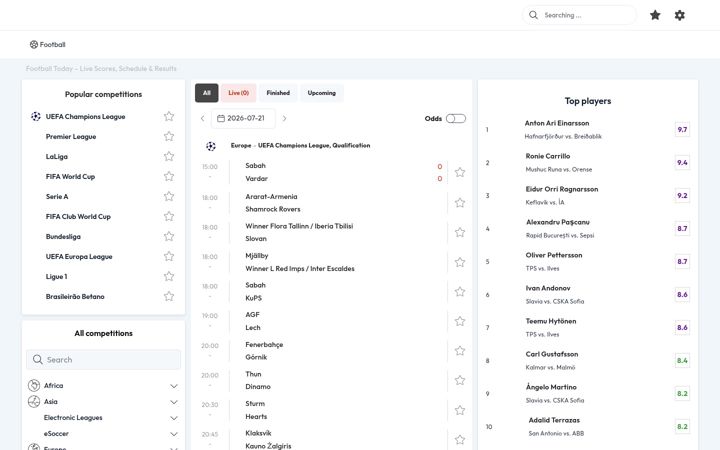Open the Ángelo Martino player row
This screenshot has width=720, height=450.
[x=588, y=394]
